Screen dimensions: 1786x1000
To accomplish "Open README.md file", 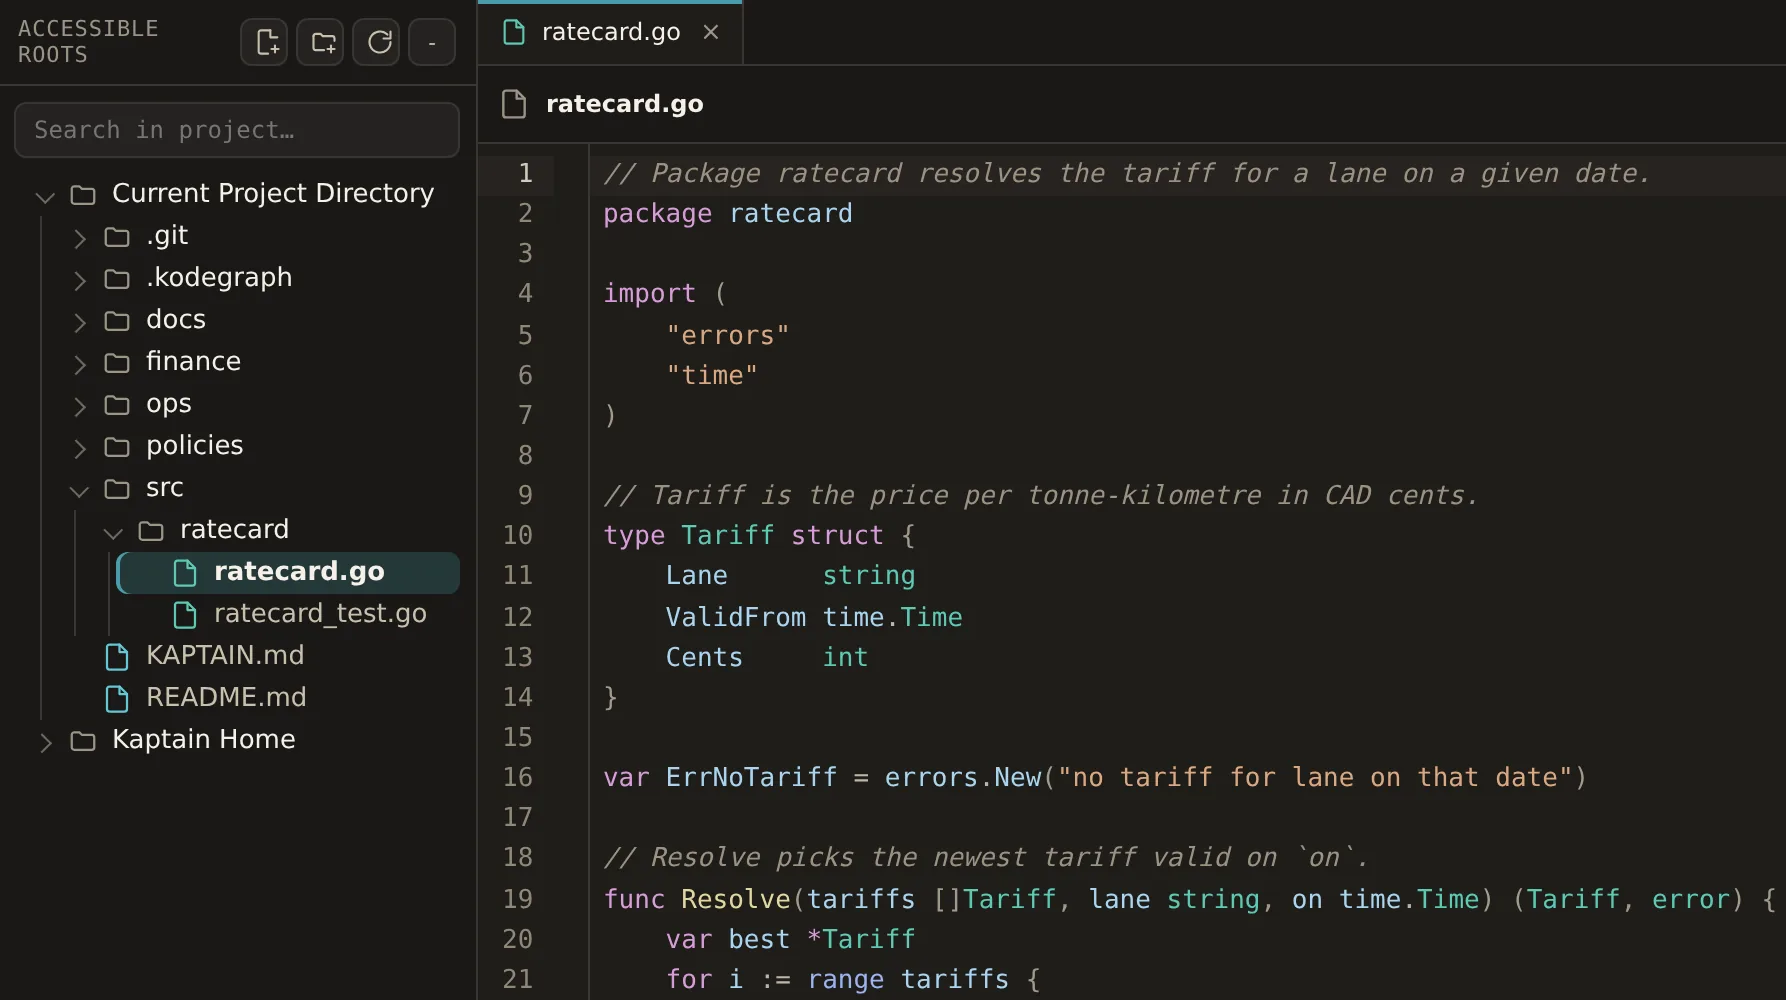I will pyautogui.click(x=226, y=697).
